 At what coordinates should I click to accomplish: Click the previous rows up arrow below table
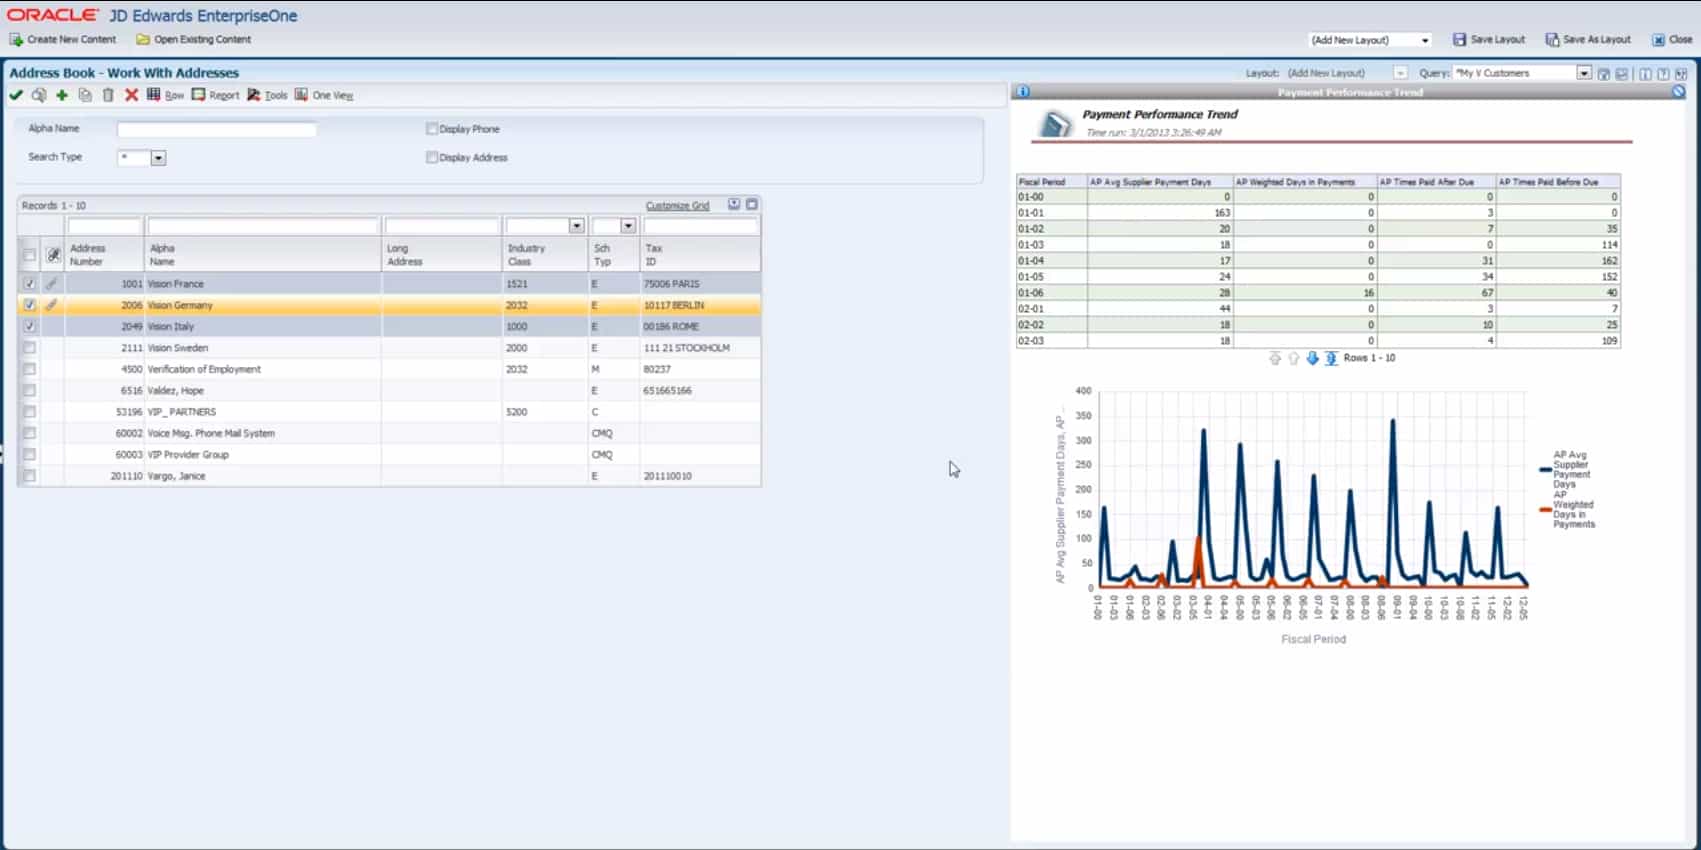[x=1293, y=358]
